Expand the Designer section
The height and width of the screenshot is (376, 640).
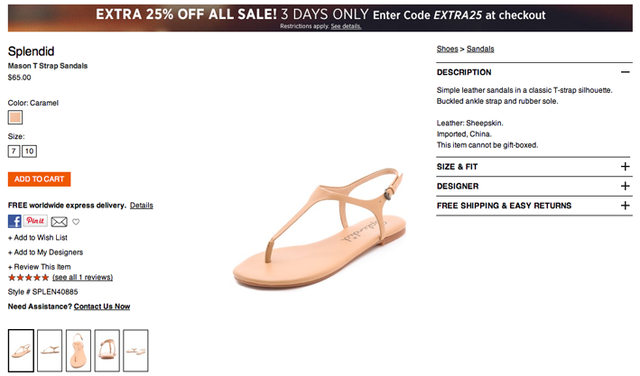625,186
